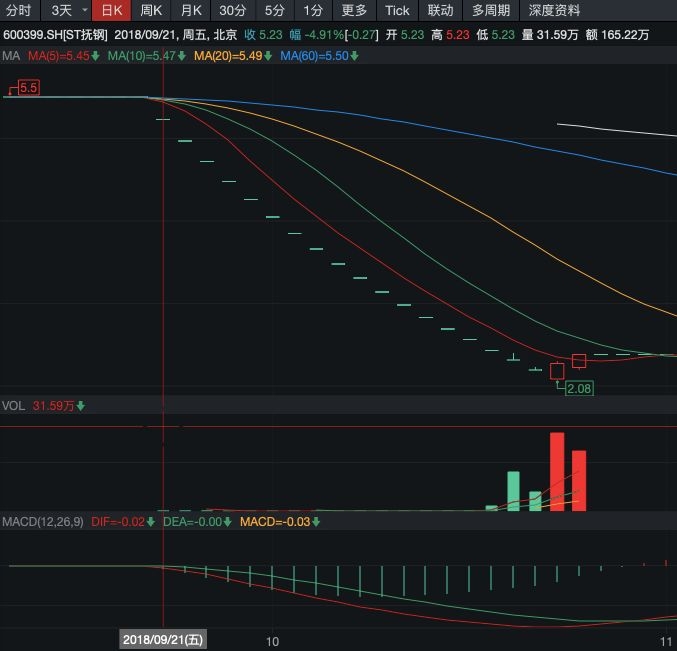677x651 pixels.
Task: Click the 2.08 low price marker
Action: [x=579, y=388]
